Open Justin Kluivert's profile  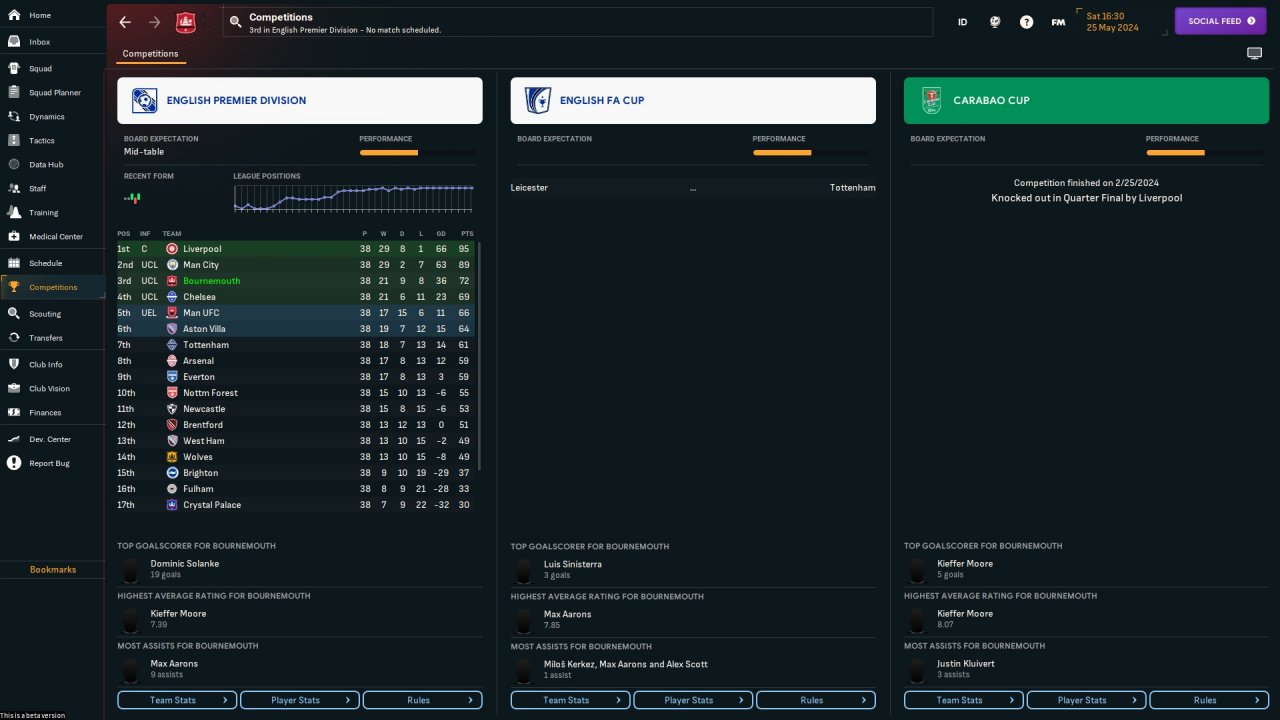pyautogui.click(x=966, y=664)
